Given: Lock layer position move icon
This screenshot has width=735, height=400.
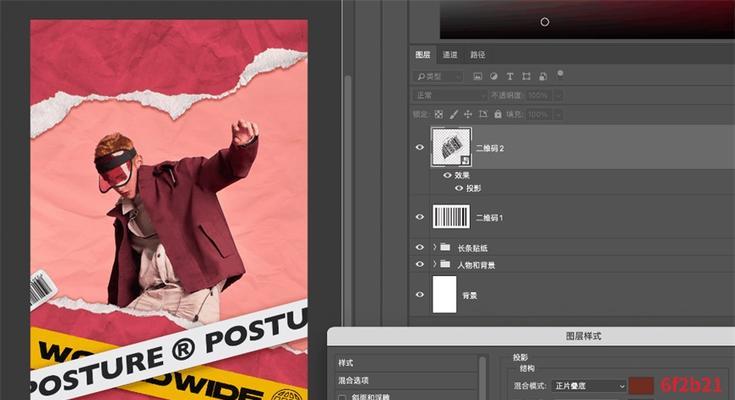Looking at the screenshot, I should (468, 114).
